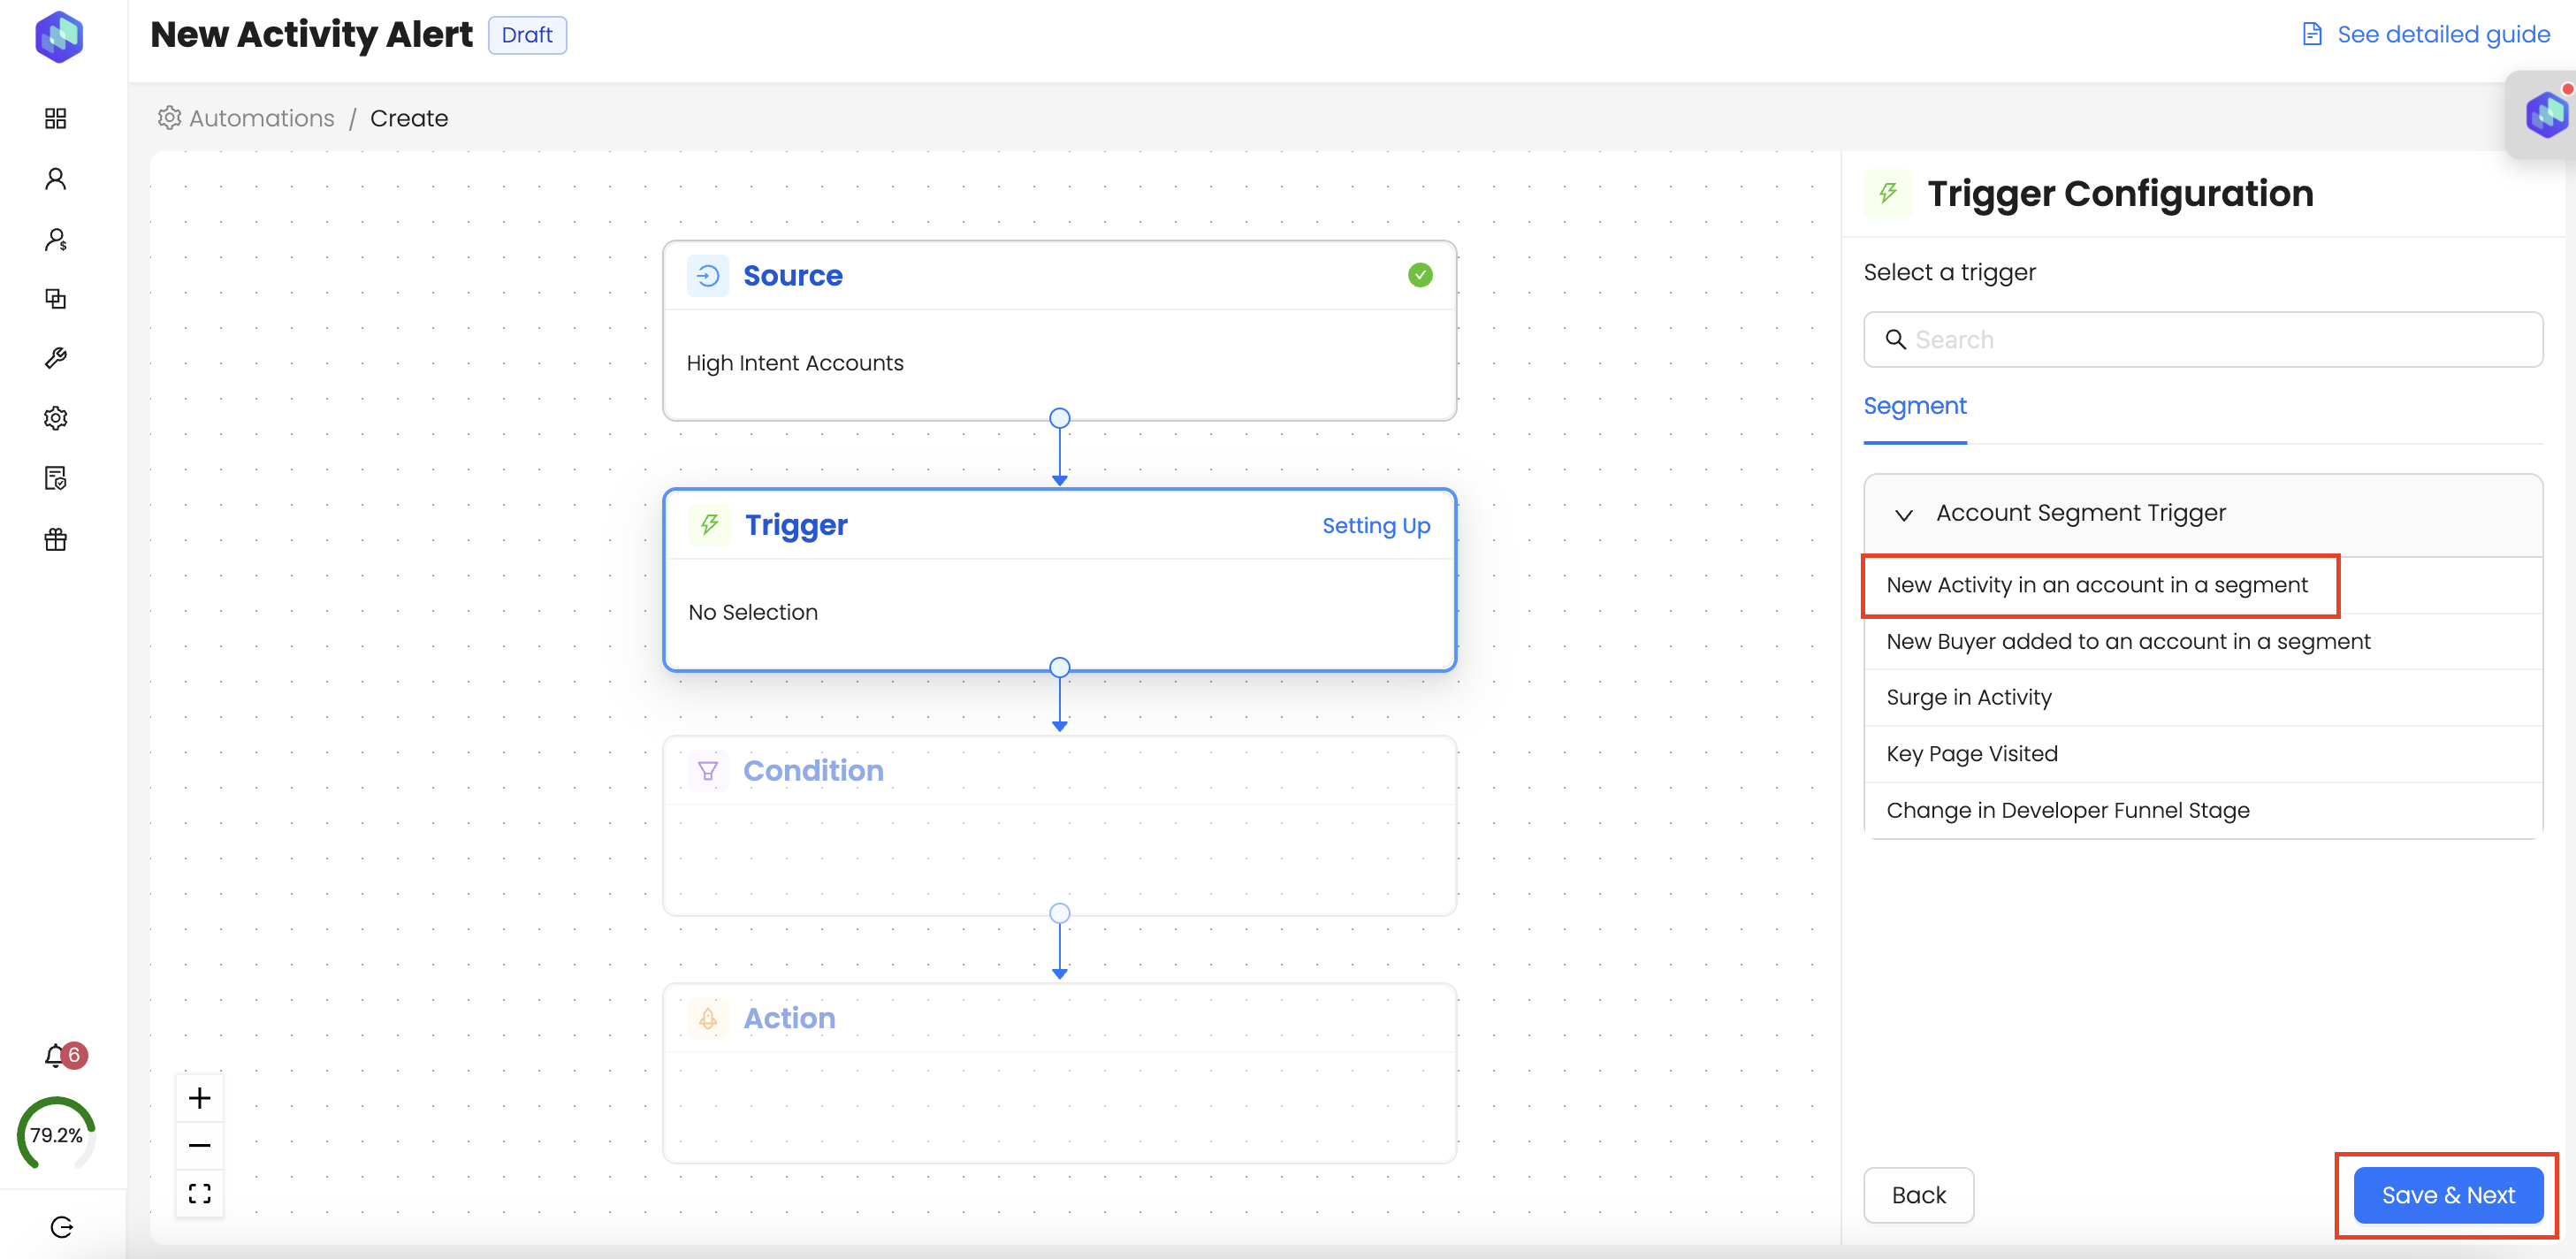Viewport: 2576px width, 1259px height.
Task: Click the logout icon at sidebar bottom
Action: [x=62, y=1227]
